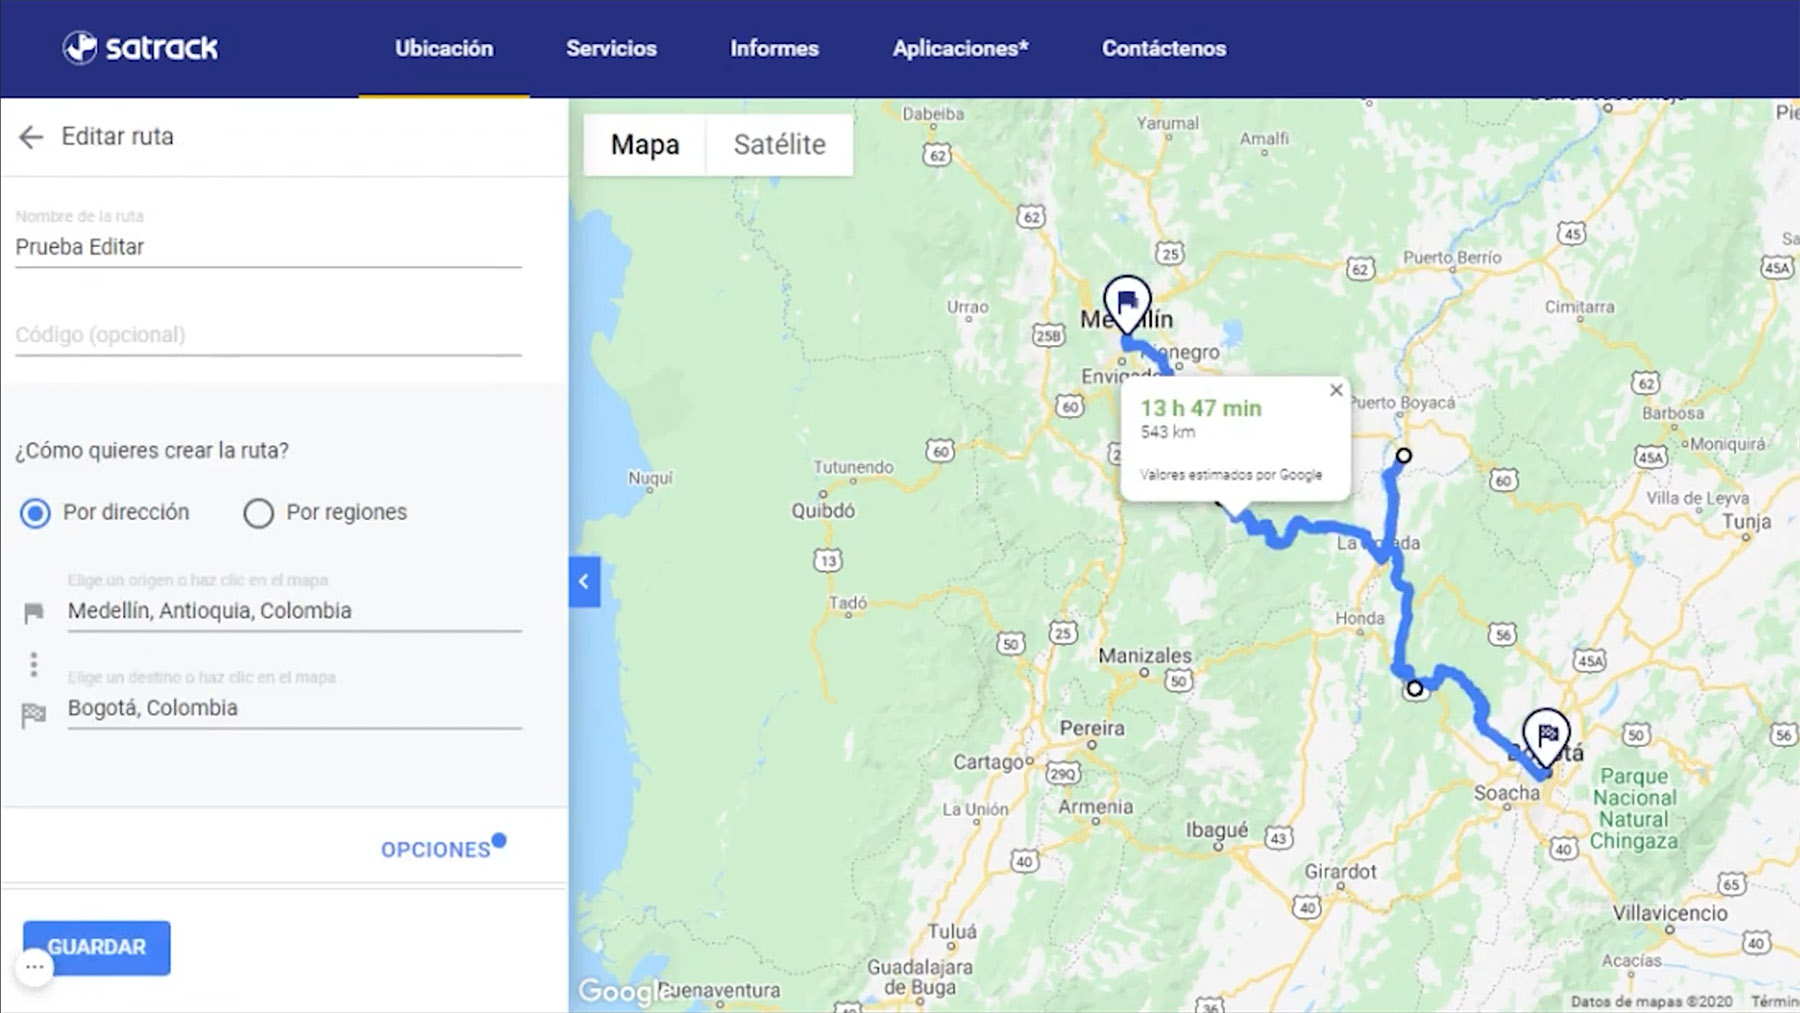Viewport: 1800px width, 1013px height.
Task: Click the Manizales label on the map
Action: [x=1145, y=656]
